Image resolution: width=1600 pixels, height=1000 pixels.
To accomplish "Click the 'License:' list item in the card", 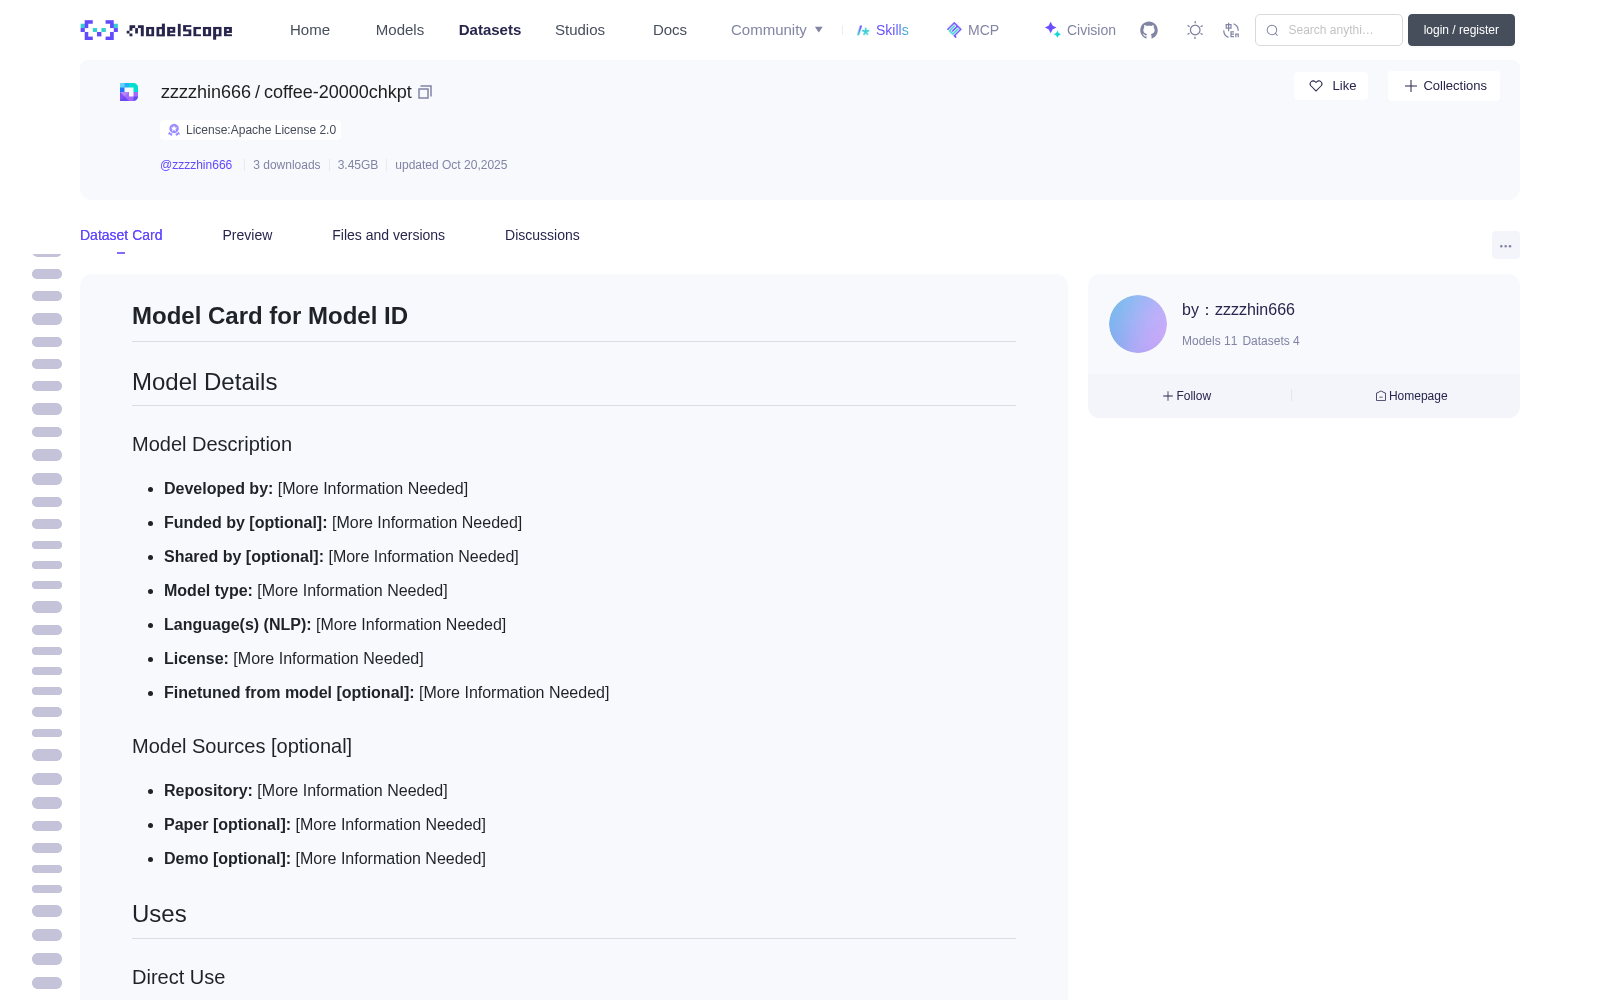I will tap(294, 659).
